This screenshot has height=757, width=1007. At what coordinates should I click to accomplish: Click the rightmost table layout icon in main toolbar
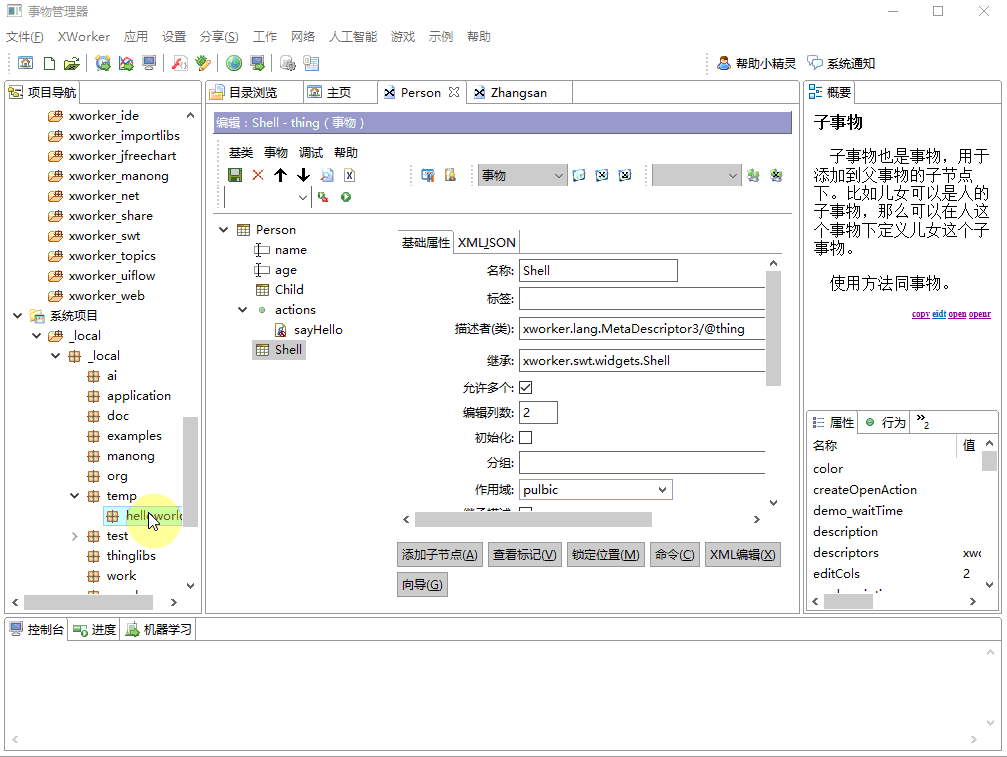(311, 63)
